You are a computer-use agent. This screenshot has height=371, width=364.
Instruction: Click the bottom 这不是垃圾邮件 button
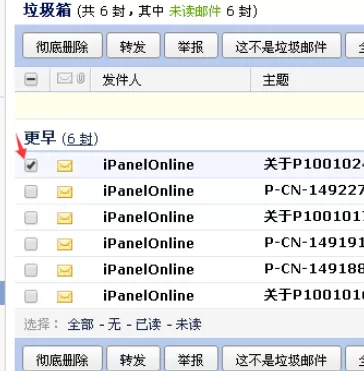tap(282, 359)
